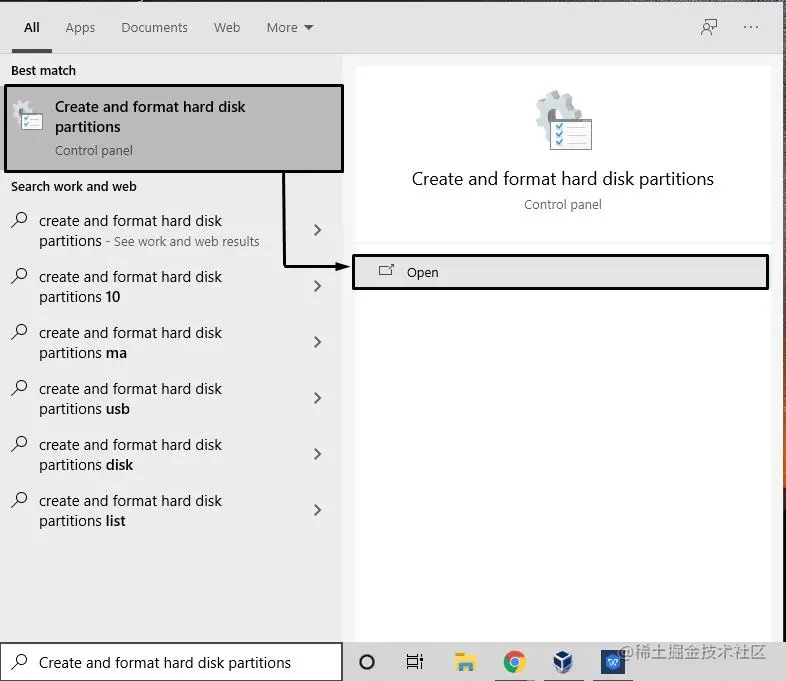Click the Open button in preview pane
The width and height of the screenshot is (786, 681).
point(560,272)
